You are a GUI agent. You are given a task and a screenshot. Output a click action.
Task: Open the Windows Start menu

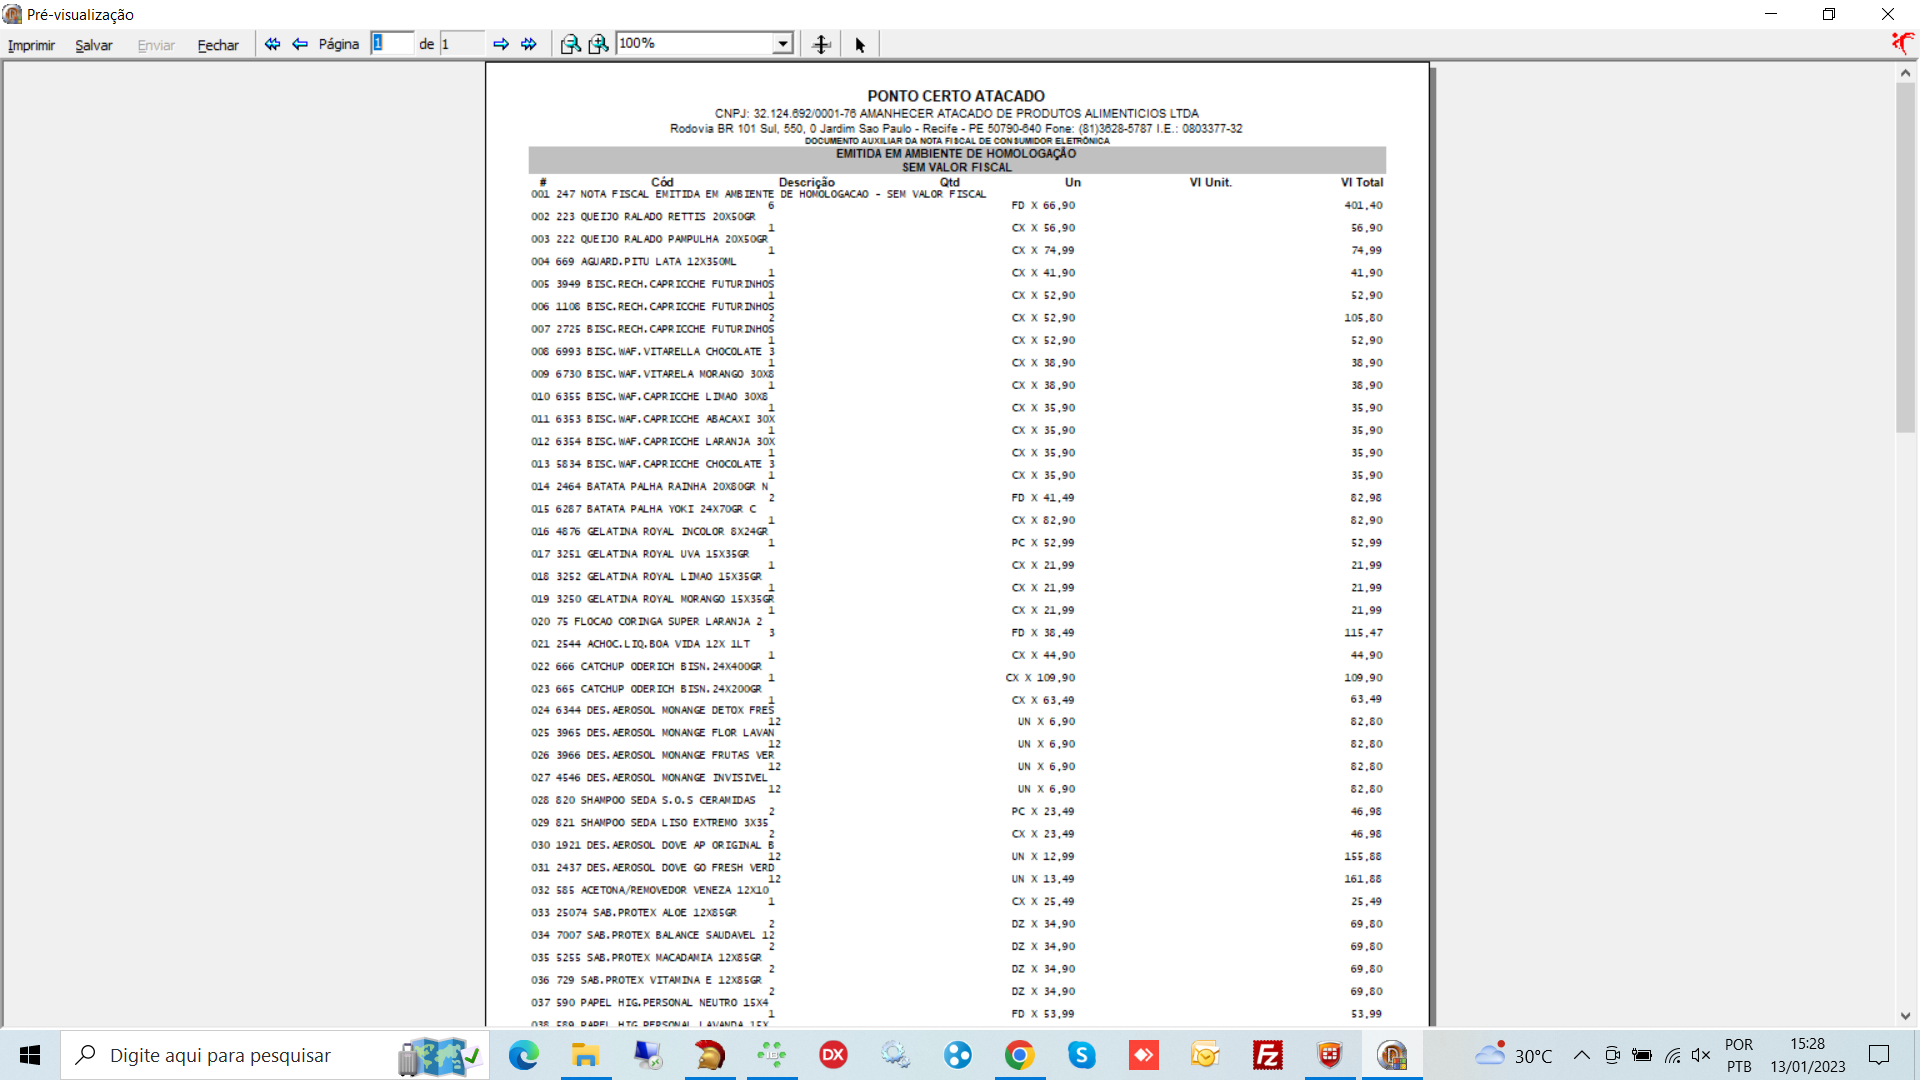[30, 1055]
